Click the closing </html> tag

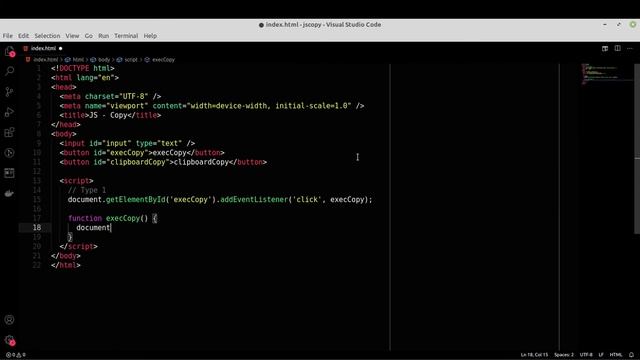pyautogui.click(x=66, y=265)
